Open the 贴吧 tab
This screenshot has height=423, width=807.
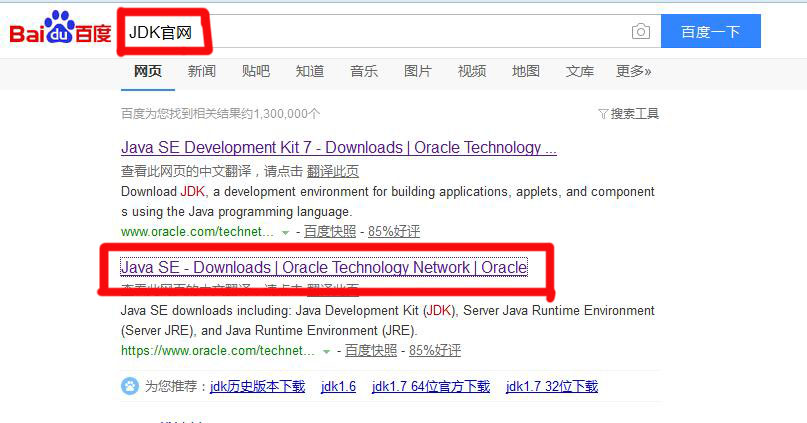(256, 71)
